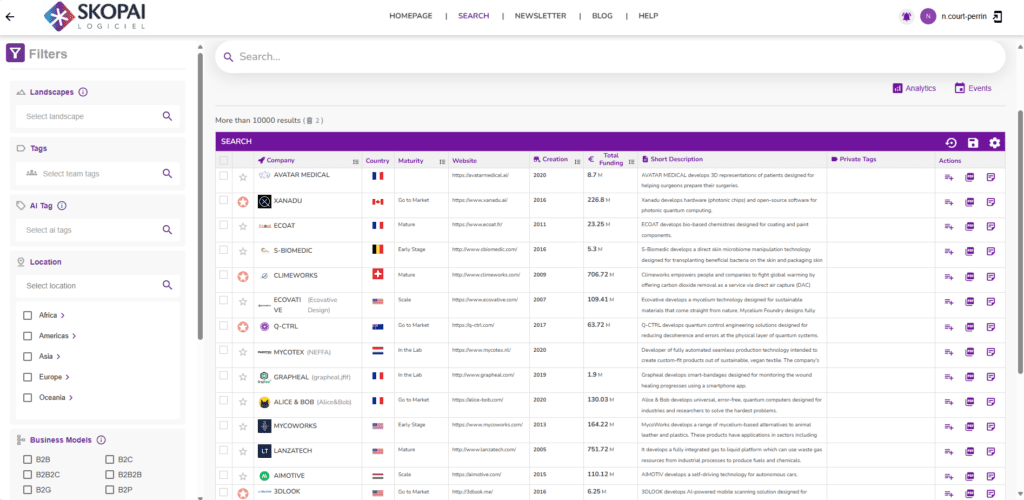
Task: Open the PDF export icon for ECOAT row
Action: [x=969, y=226]
